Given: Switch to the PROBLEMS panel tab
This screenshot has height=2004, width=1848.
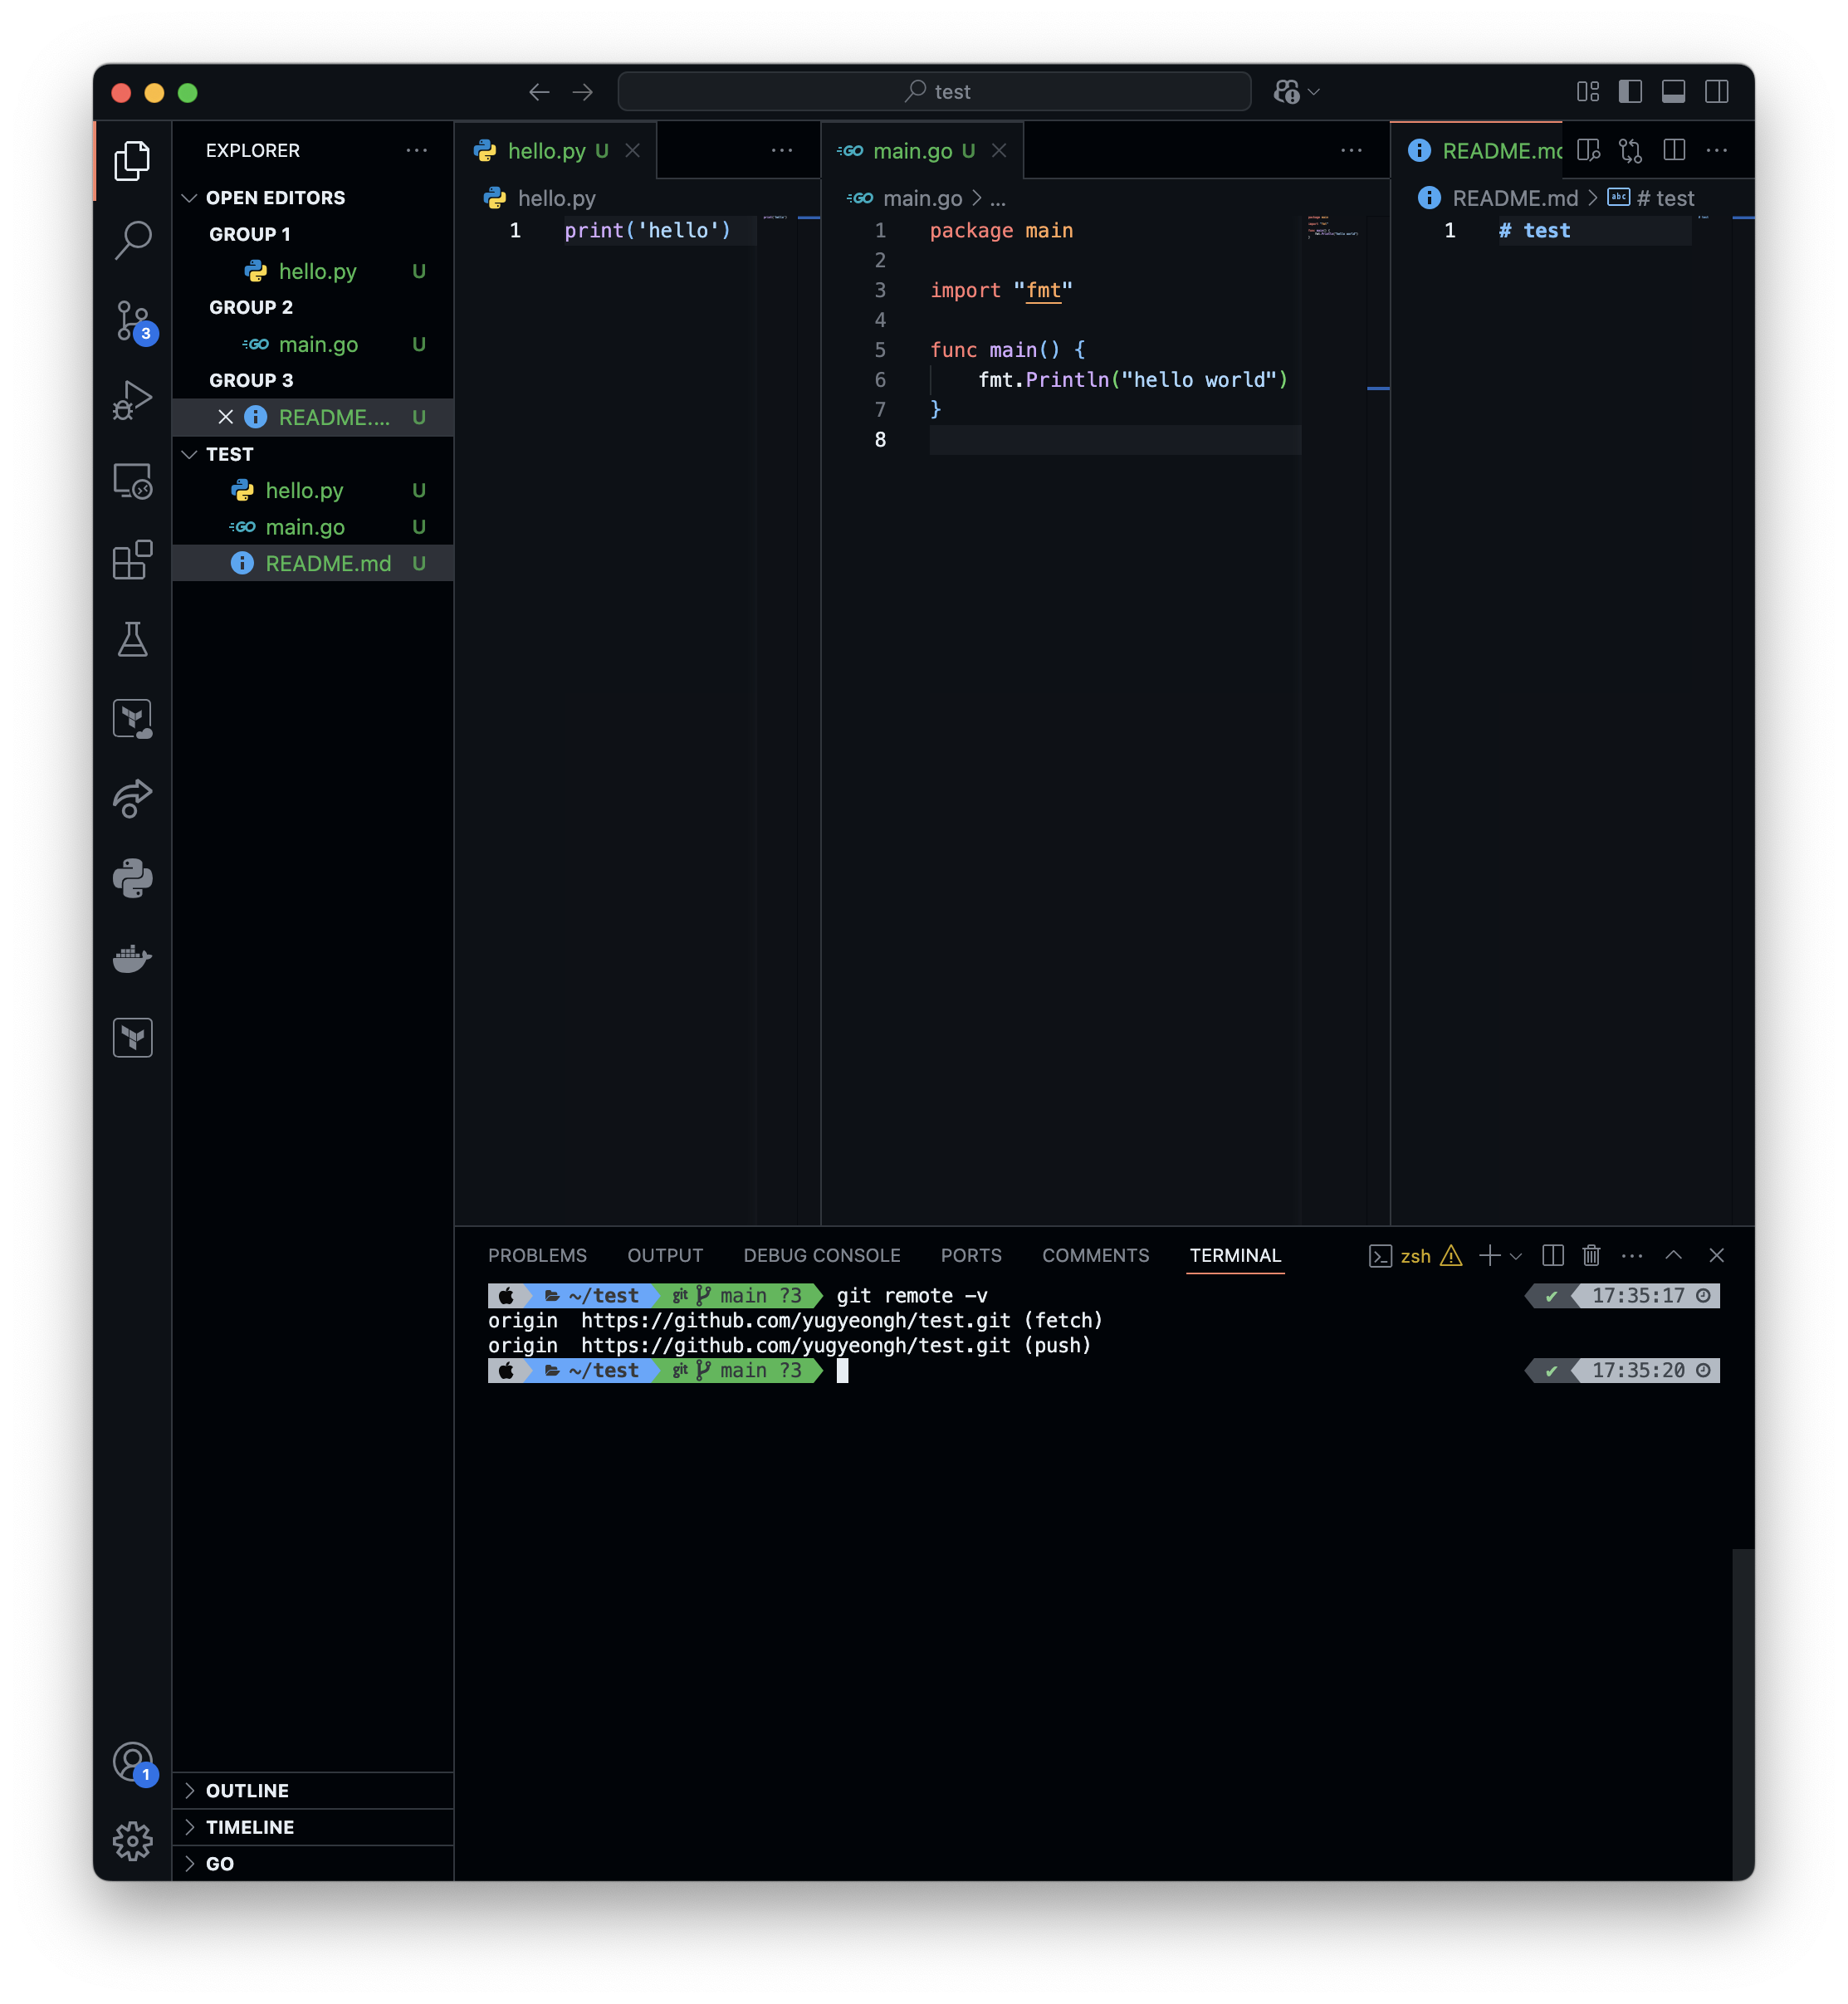Looking at the screenshot, I should [x=537, y=1255].
